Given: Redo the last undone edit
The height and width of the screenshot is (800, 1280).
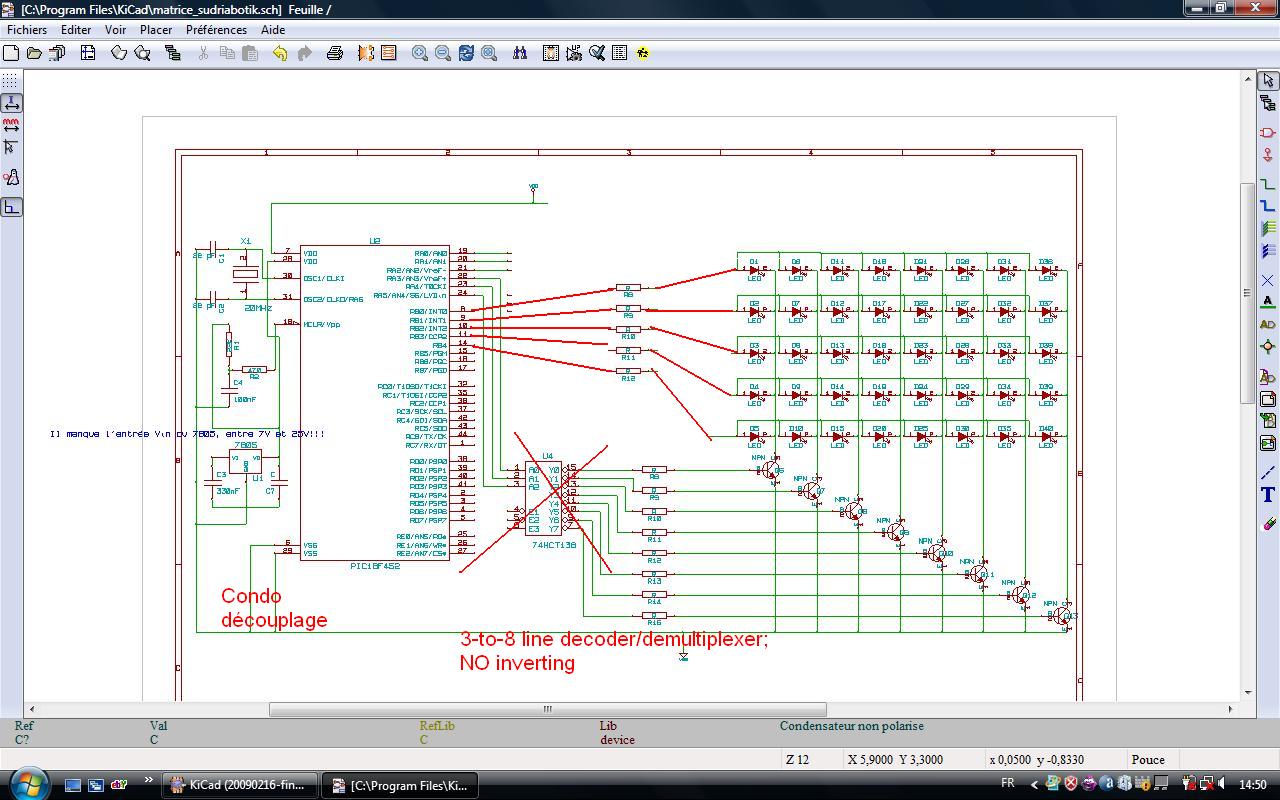Looking at the screenshot, I should click(304, 53).
